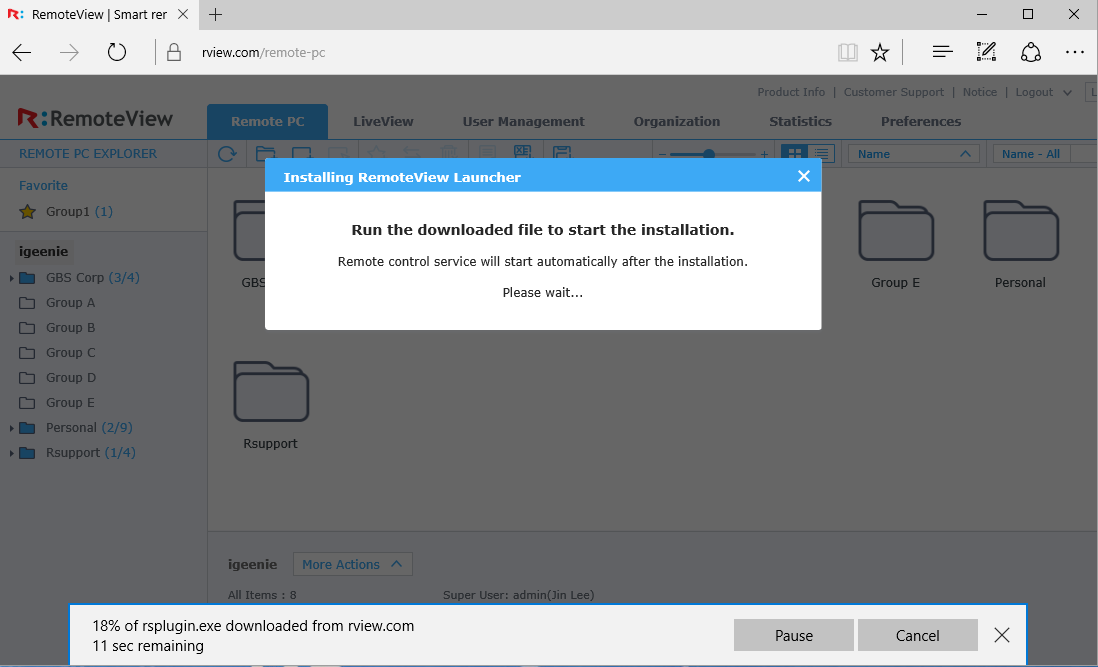Expand the Personal tree node
The width and height of the screenshot is (1098, 667).
pos(11,428)
